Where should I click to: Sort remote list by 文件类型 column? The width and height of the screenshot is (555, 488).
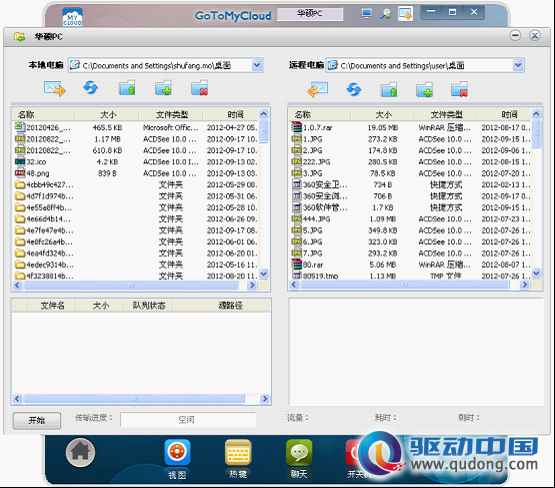tap(445, 114)
